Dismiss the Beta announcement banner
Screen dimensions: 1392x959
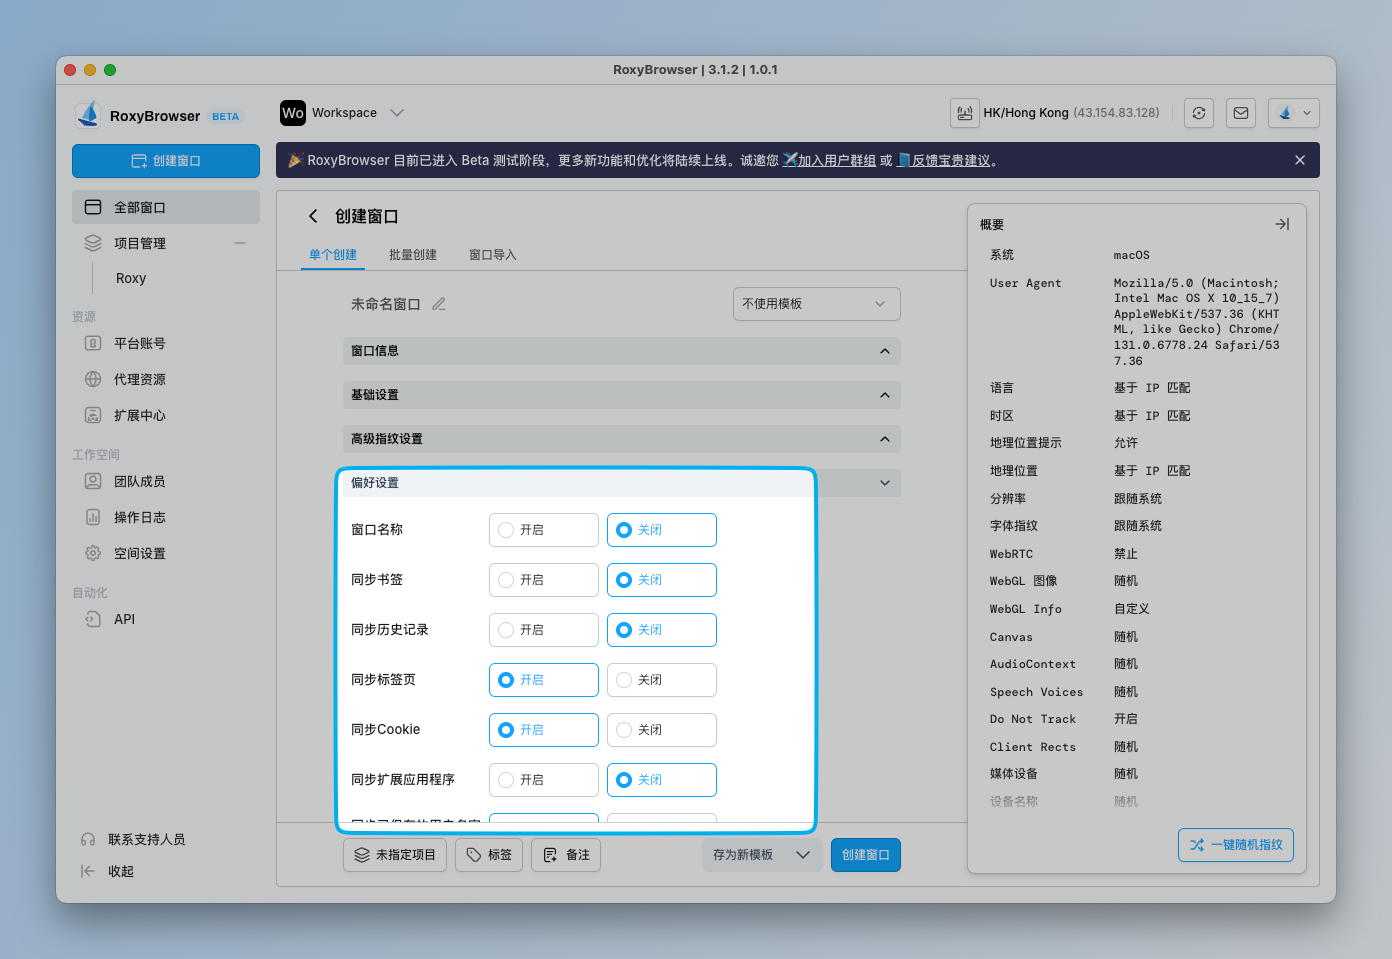point(1300,160)
